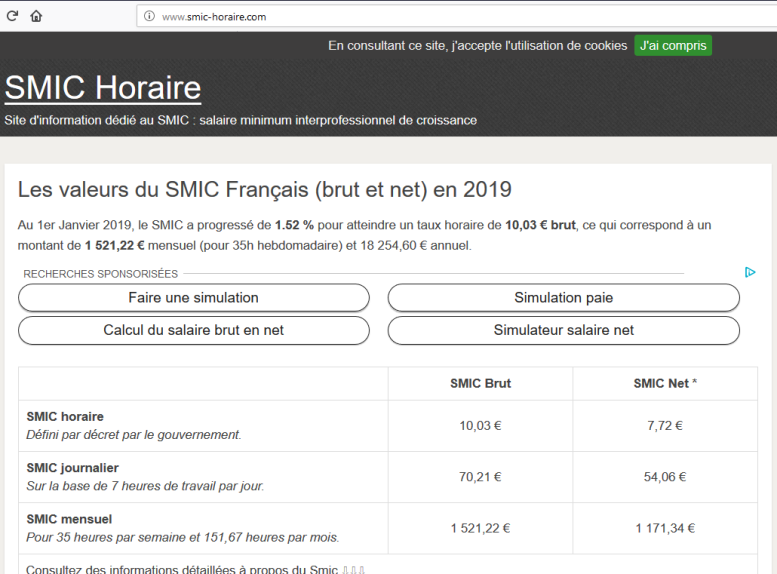Click Calcul du salaire brut en net
The width and height of the screenshot is (777, 574).
(x=194, y=330)
